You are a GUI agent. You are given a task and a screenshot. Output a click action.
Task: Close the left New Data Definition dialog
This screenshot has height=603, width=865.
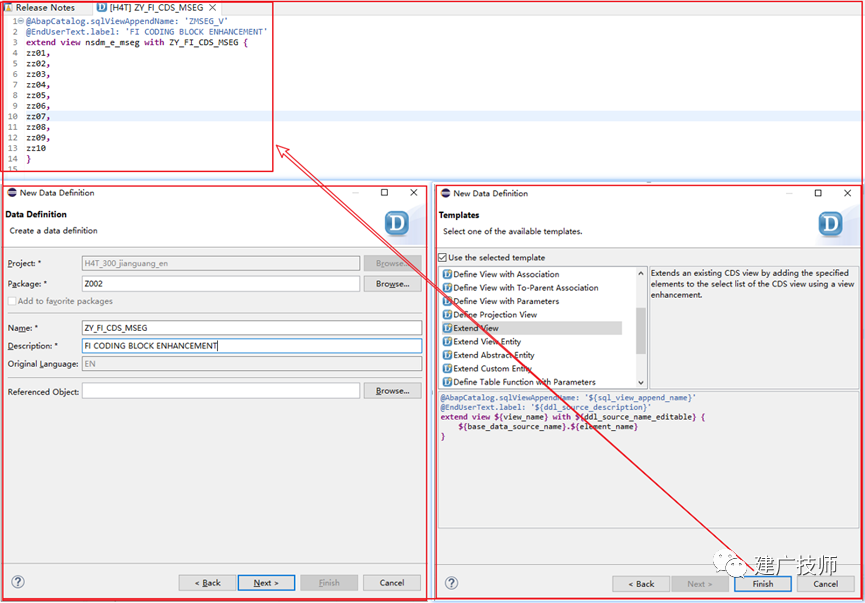pyautogui.click(x=414, y=193)
